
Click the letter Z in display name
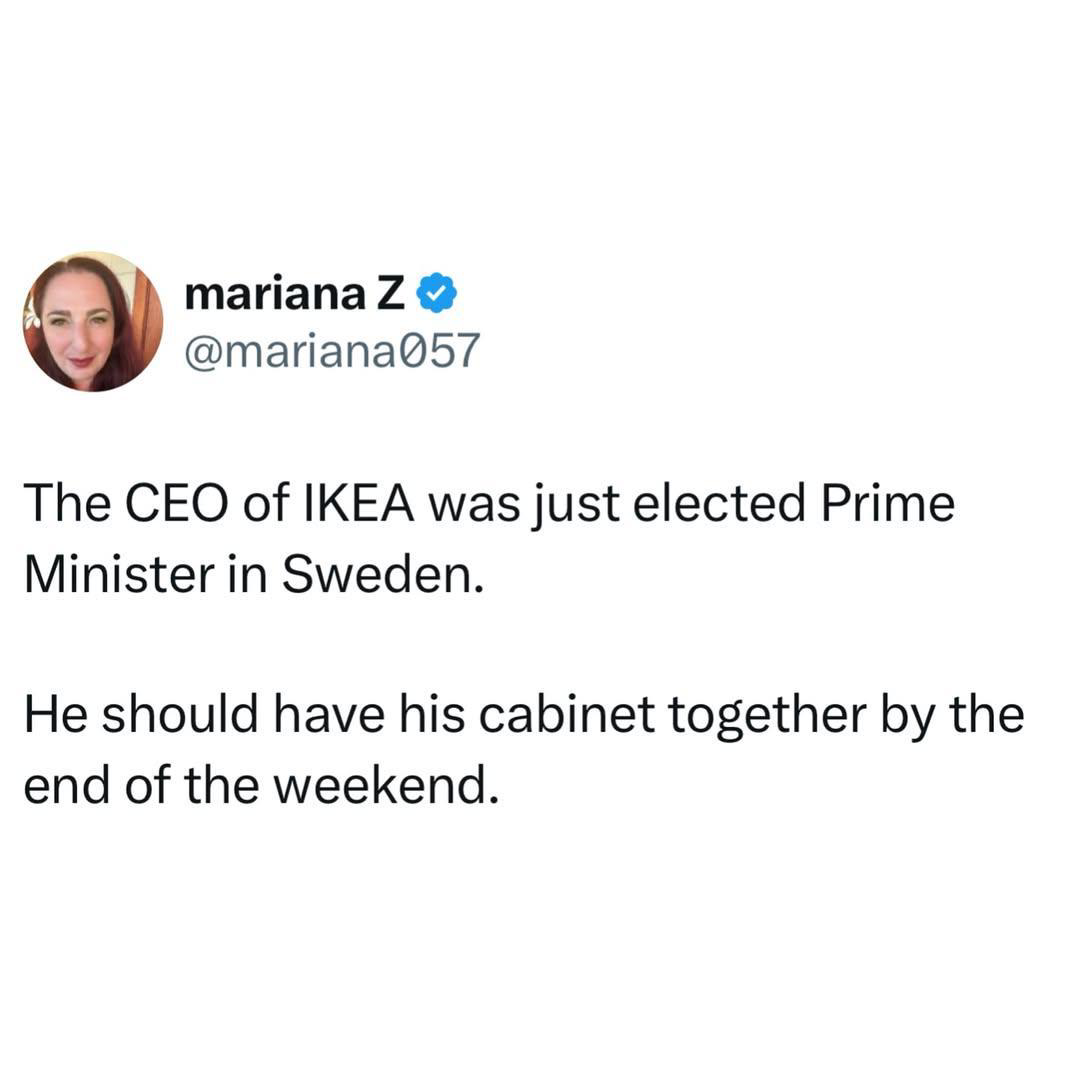click(391, 295)
